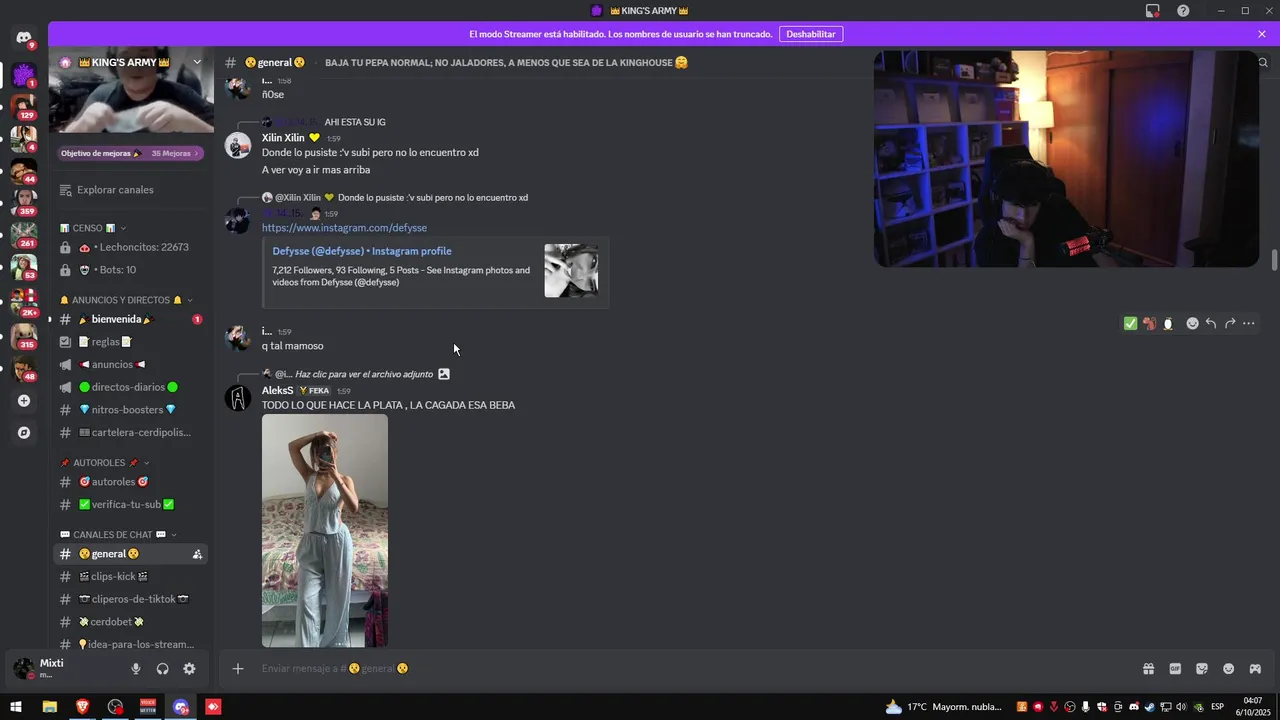
Task: Open directos-diarios channel
Action: pyautogui.click(x=130, y=387)
